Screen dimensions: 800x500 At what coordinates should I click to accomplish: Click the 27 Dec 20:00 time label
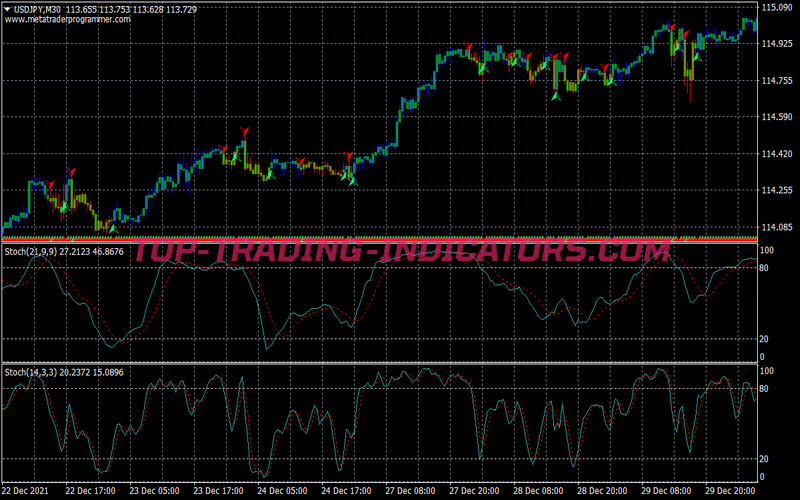pos(474,491)
